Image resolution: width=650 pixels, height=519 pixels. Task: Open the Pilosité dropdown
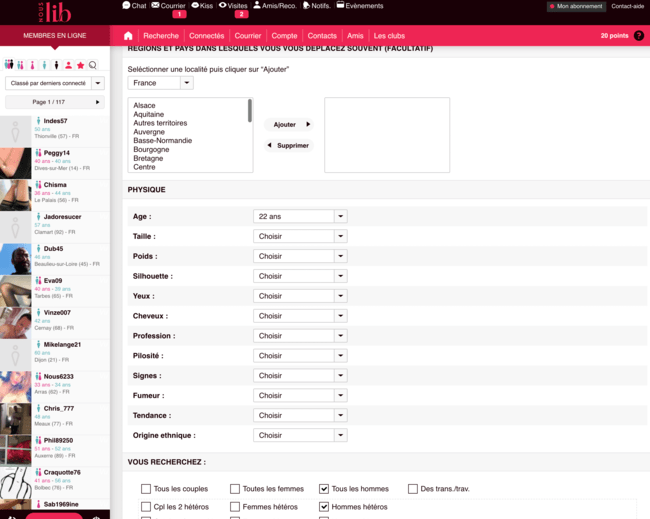(300, 356)
